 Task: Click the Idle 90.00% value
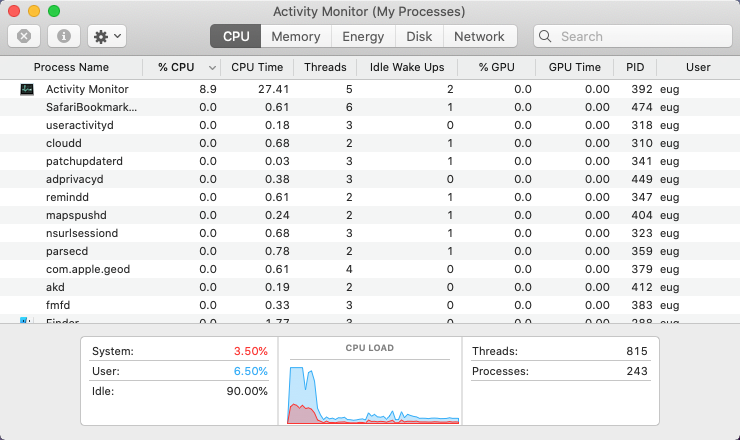click(x=247, y=391)
